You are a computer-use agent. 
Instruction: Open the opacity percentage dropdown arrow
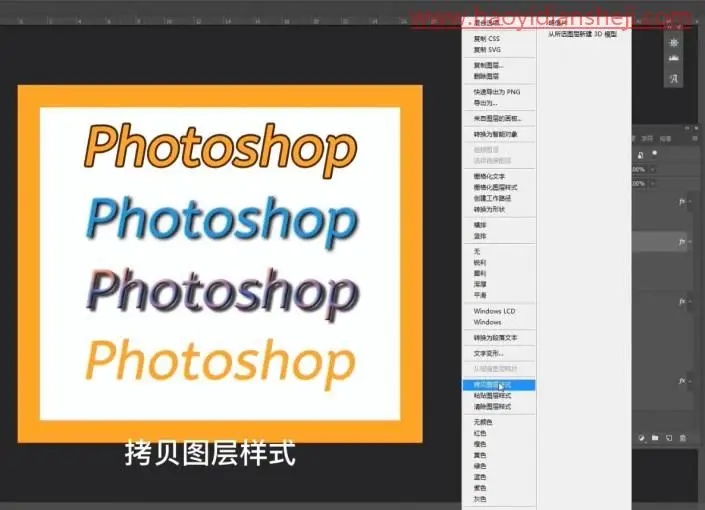652,170
